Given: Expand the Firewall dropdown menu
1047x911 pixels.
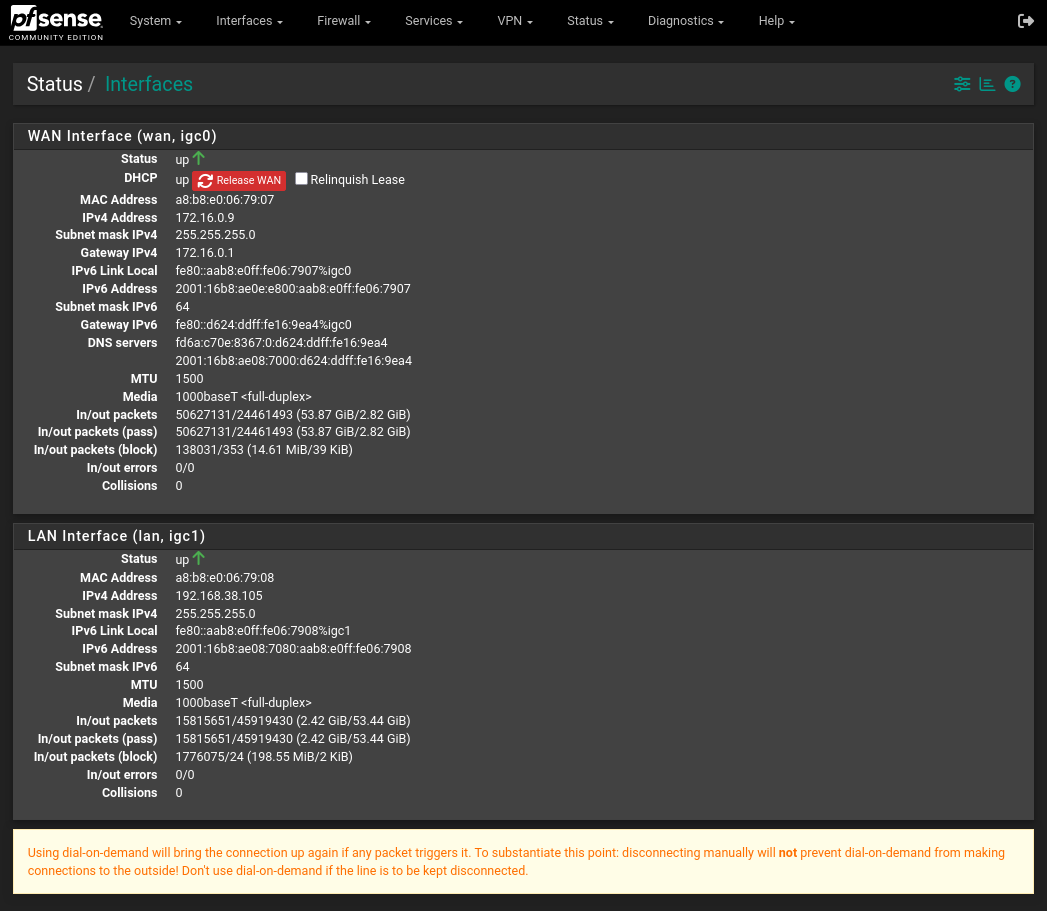Looking at the screenshot, I should [344, 21].
